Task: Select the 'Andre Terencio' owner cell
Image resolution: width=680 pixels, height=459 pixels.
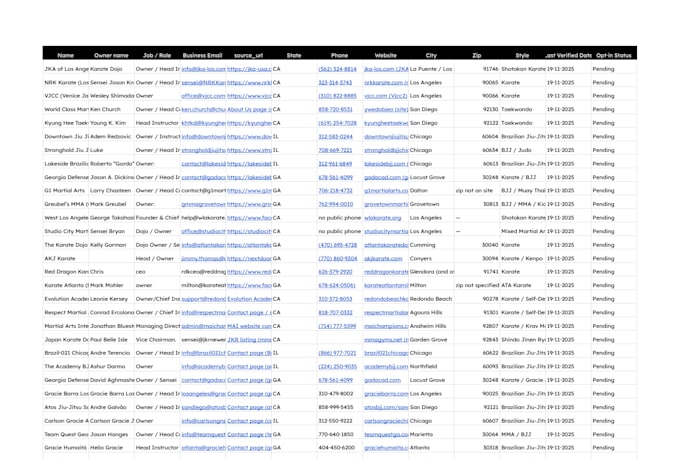Action: pos(112,353)
